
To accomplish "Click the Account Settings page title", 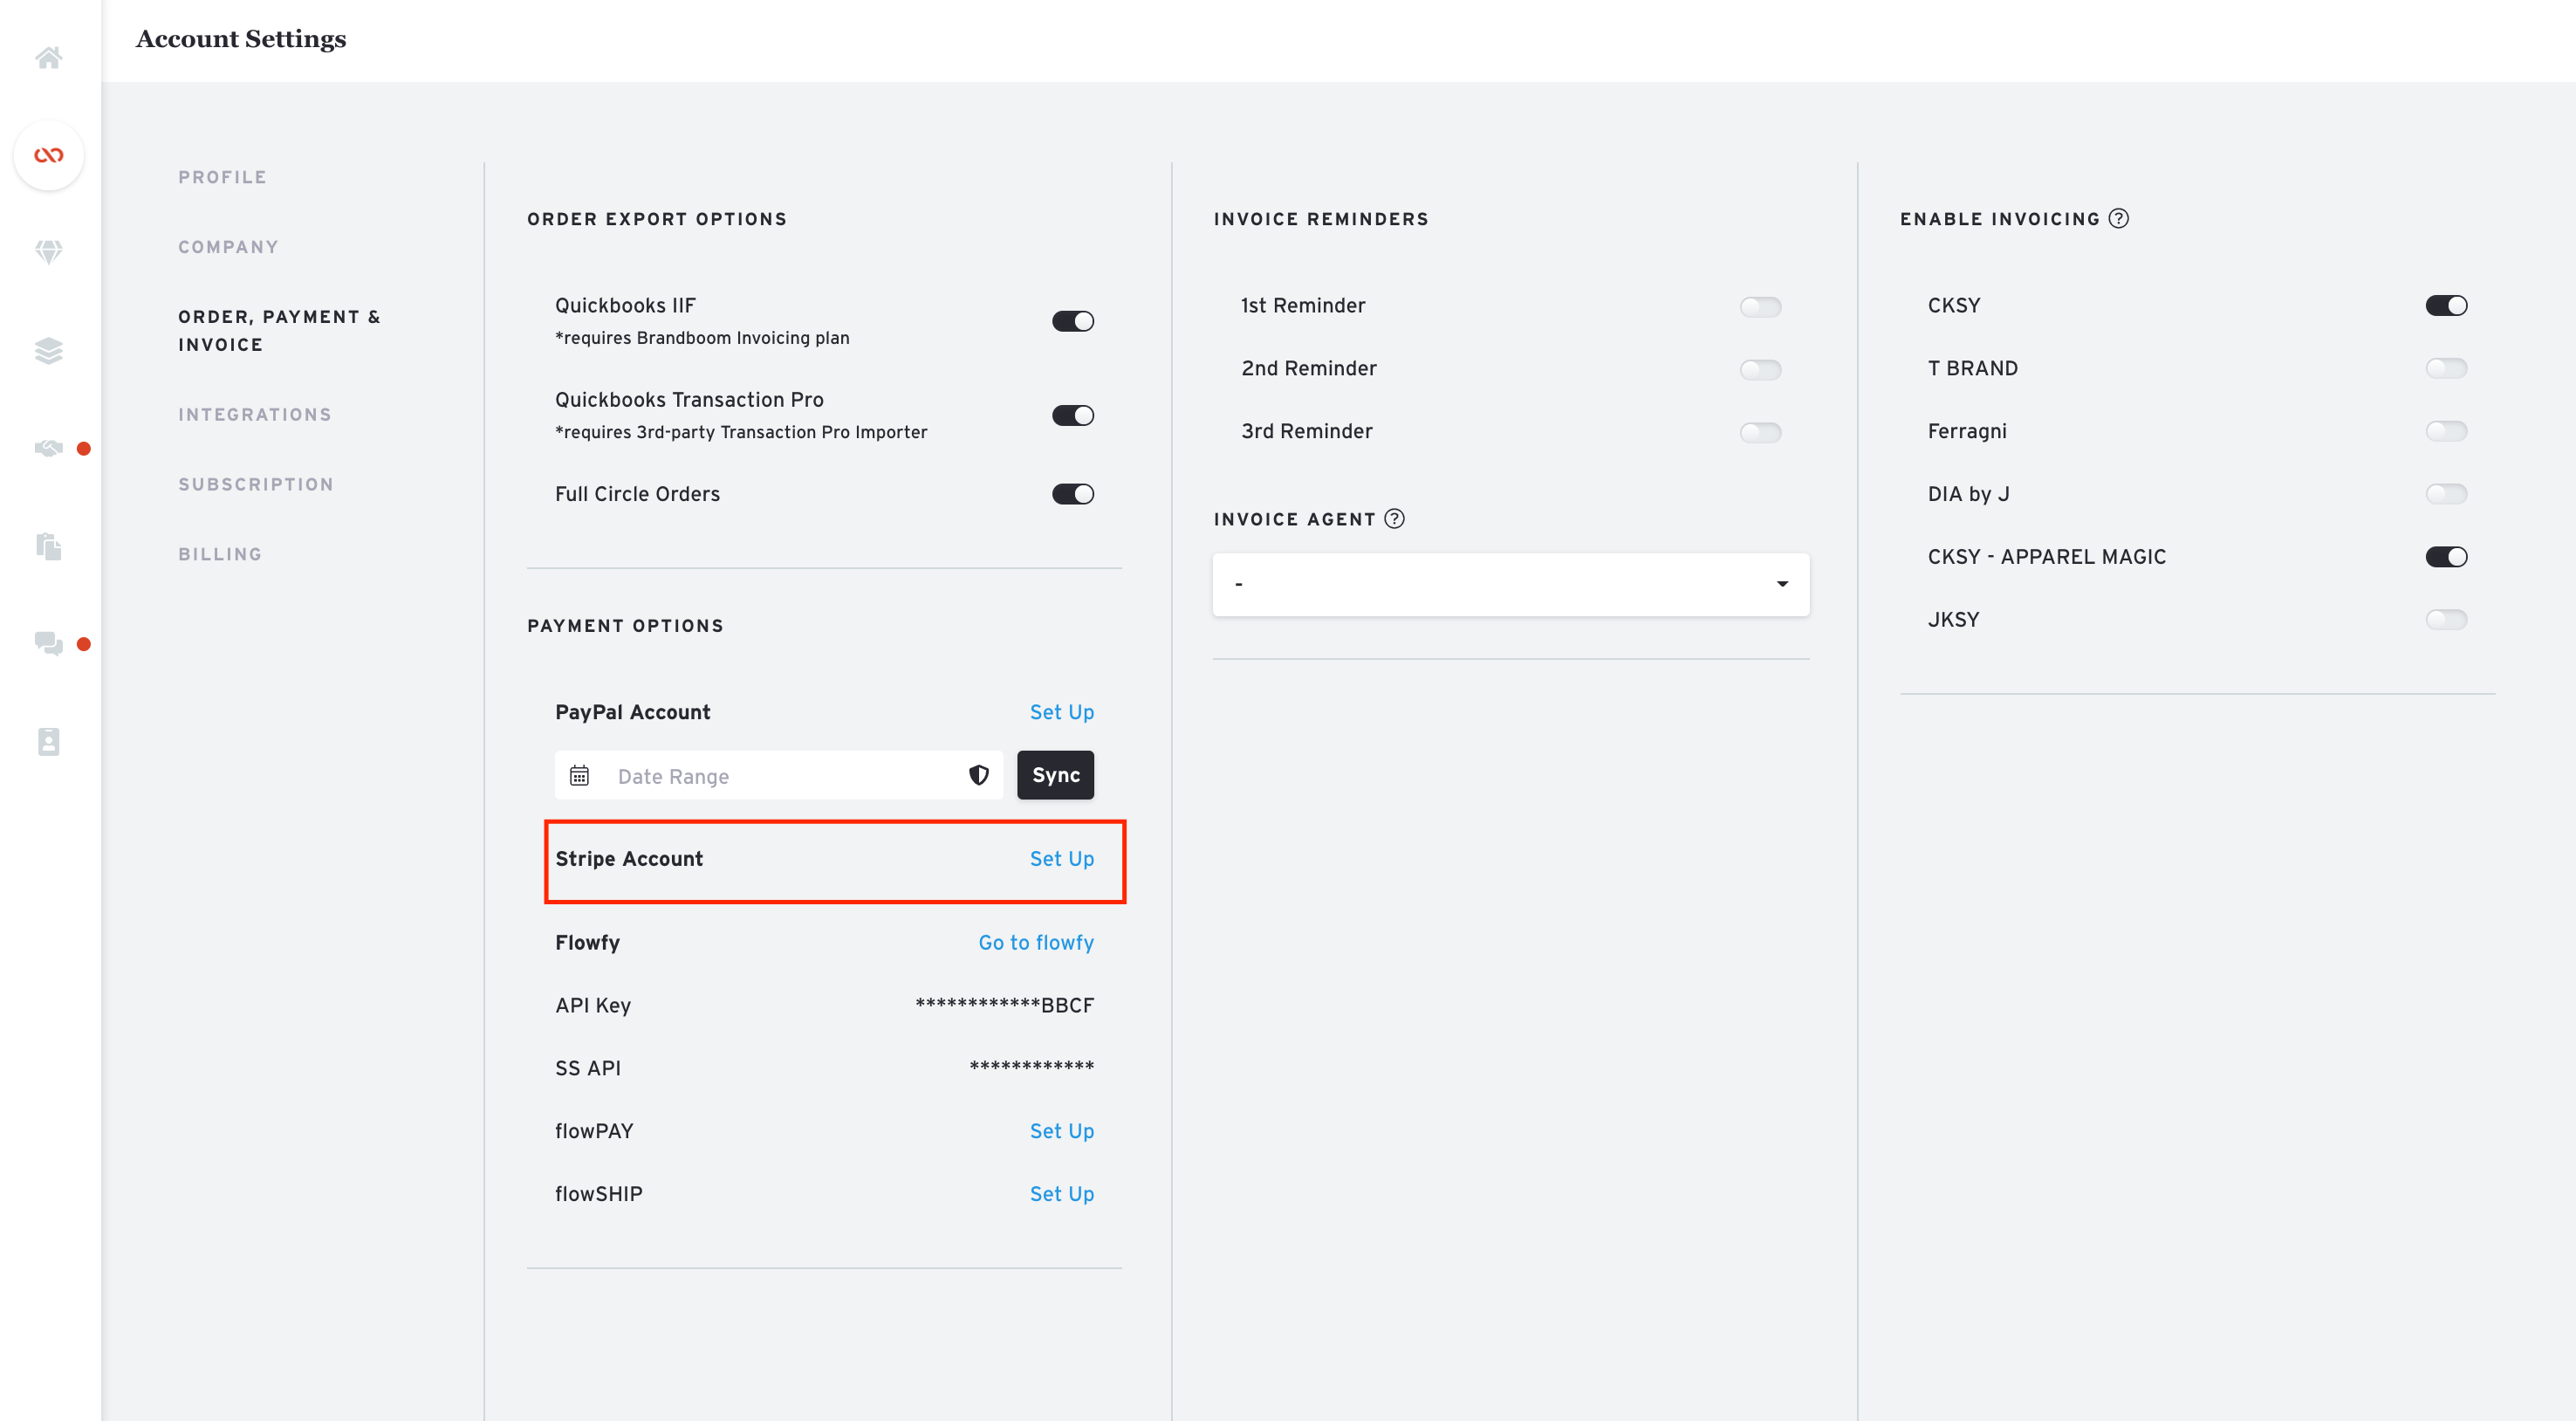I will (241, 39).
